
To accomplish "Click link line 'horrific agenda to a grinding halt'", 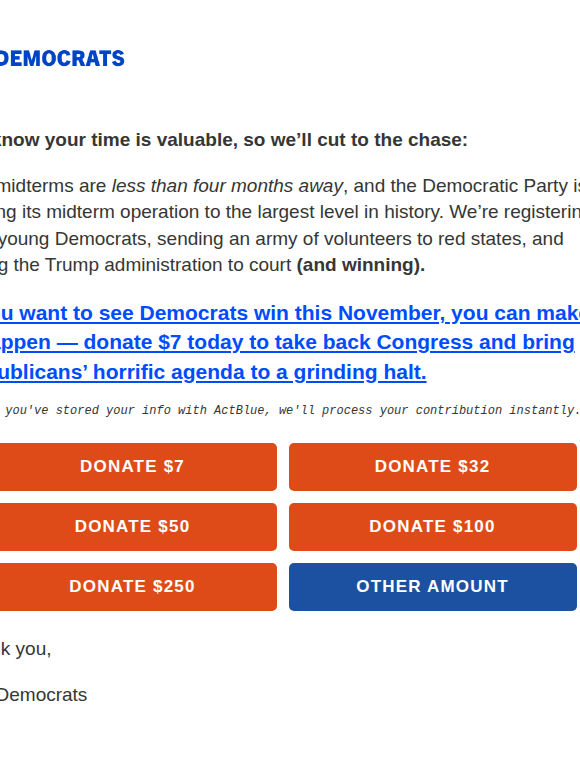I will (260, 372).
